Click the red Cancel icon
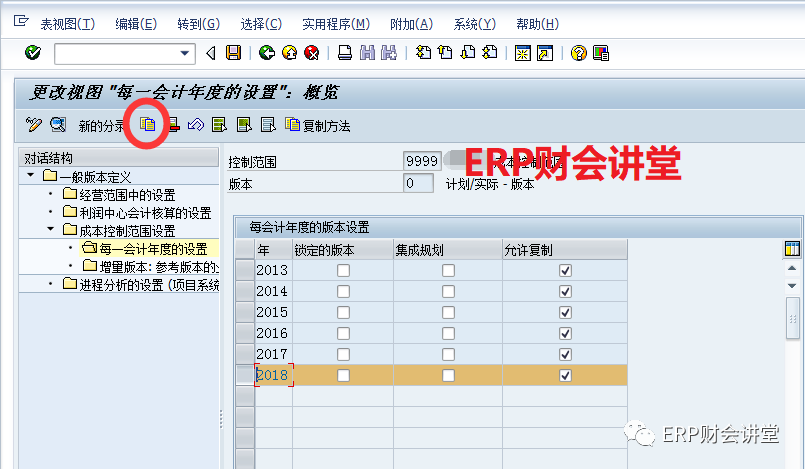Image resolution: width=805 pixels, height=469 pixels. click(x=311, y=53)
